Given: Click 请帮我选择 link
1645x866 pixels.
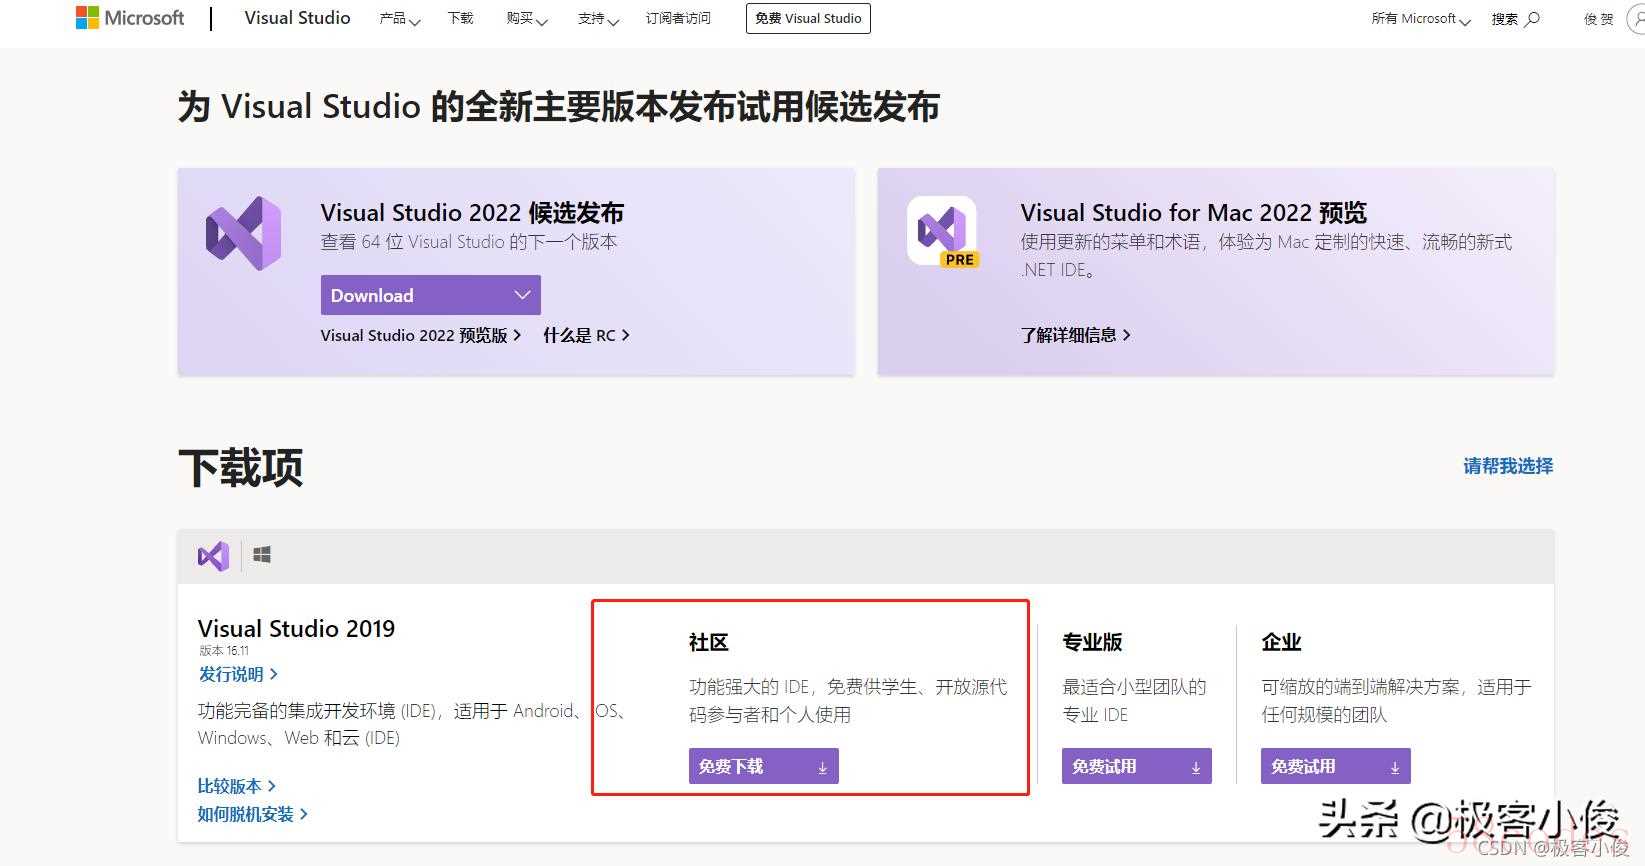Looking at the screenshot, I should [1508, 466].
